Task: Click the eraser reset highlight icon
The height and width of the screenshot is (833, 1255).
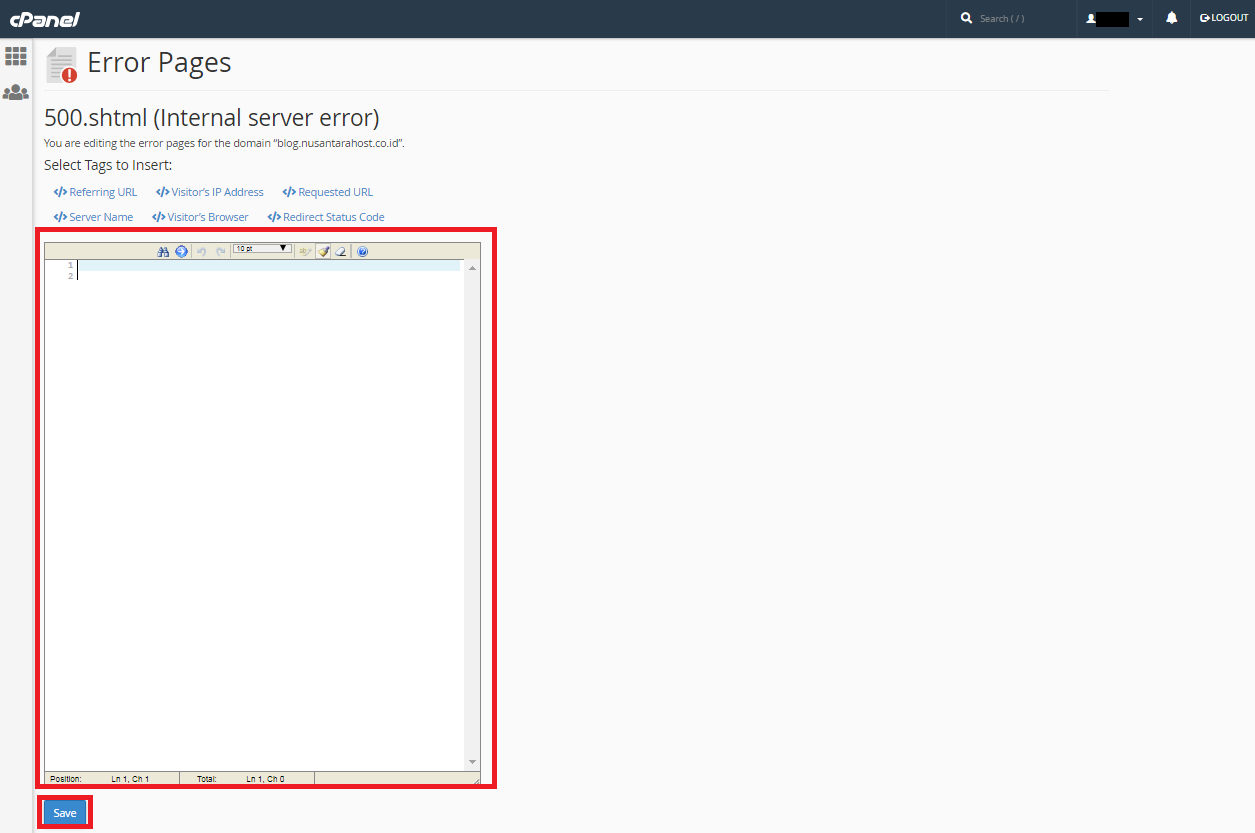Action: coord(341,252)
